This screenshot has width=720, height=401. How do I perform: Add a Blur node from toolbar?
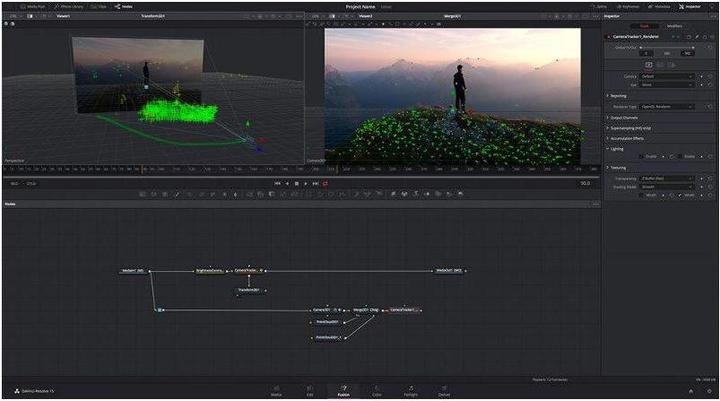tap(236, 194)
